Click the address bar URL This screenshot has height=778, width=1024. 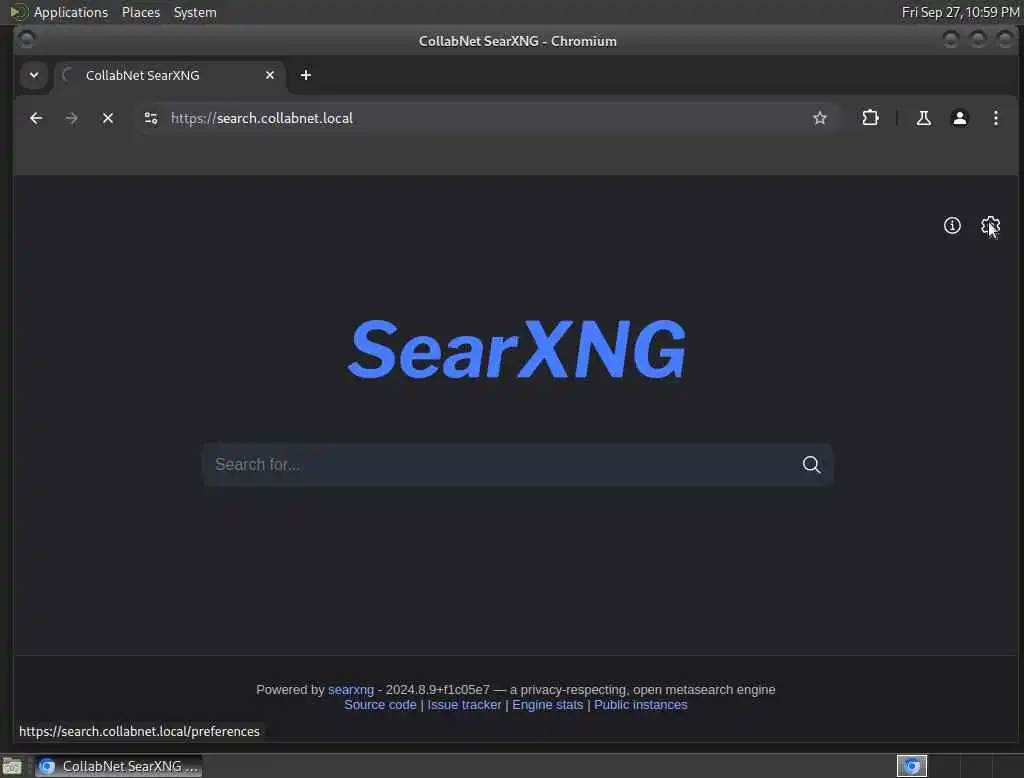click(x=262, y=118)
